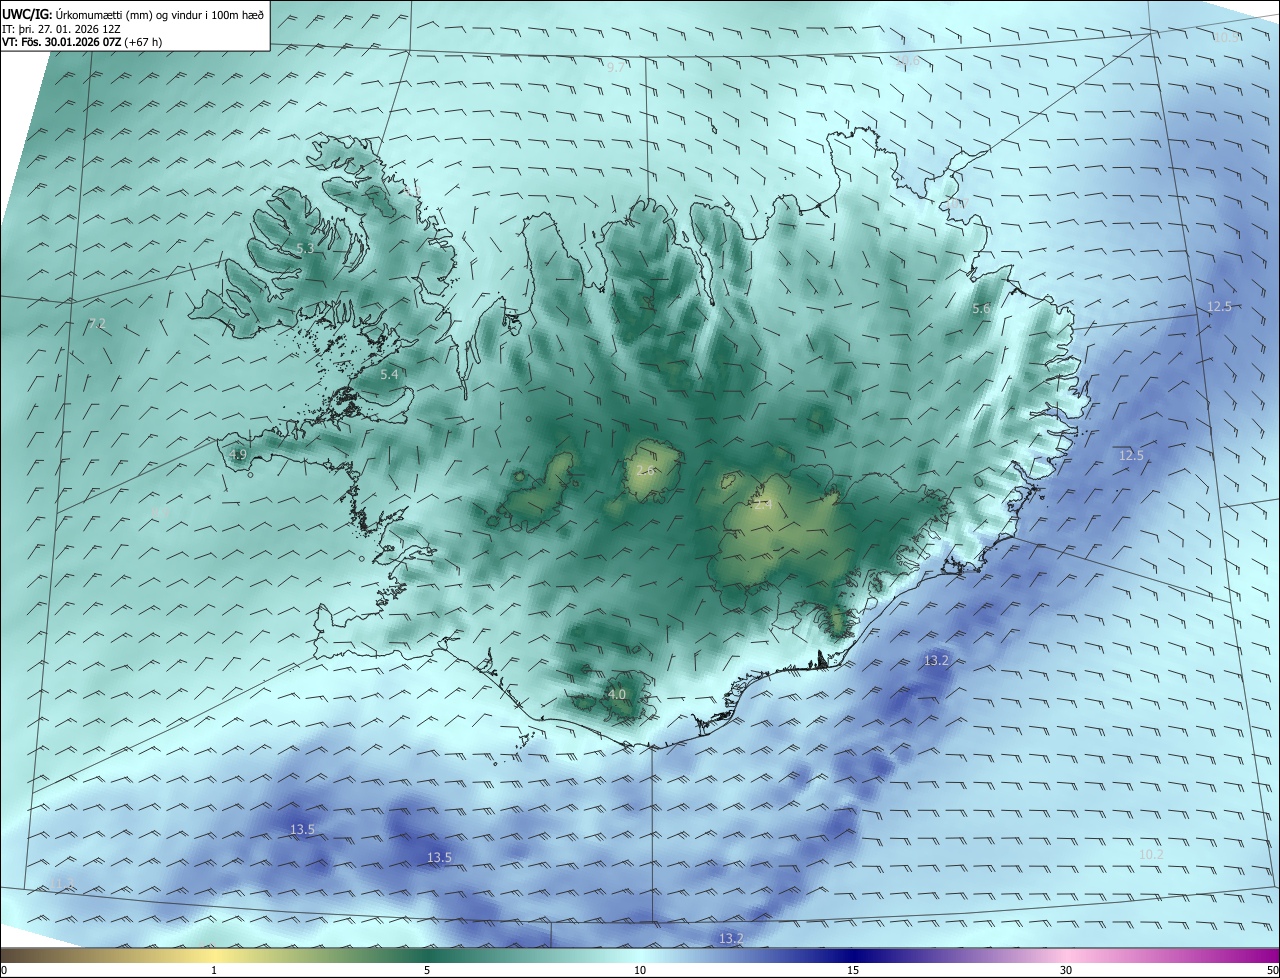Click the '5' tick on the colour scale
The image size is (1280, 978).
427,970
